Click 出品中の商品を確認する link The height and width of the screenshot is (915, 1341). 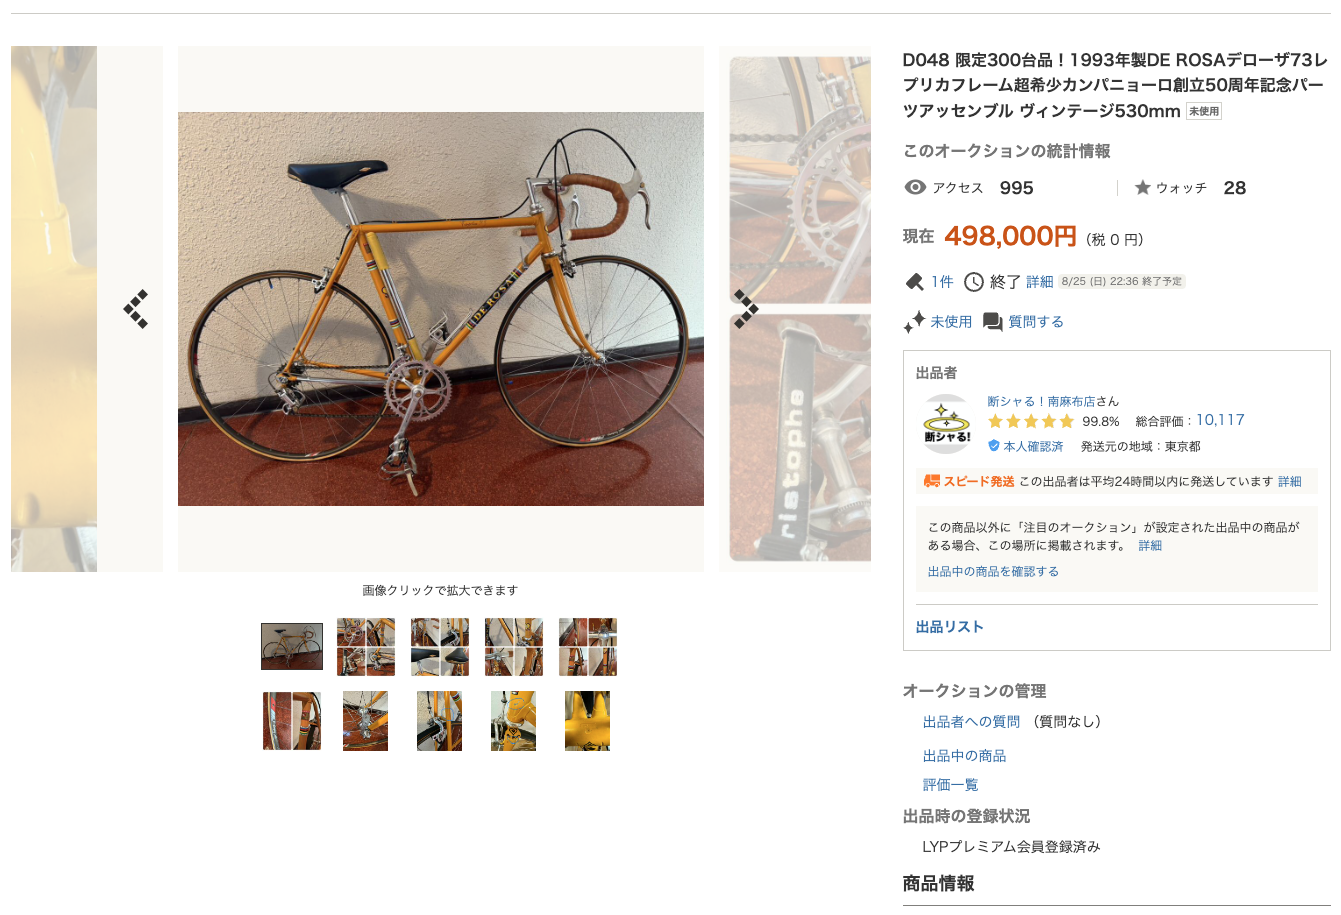pyautogui.click(x=993, y=572)
